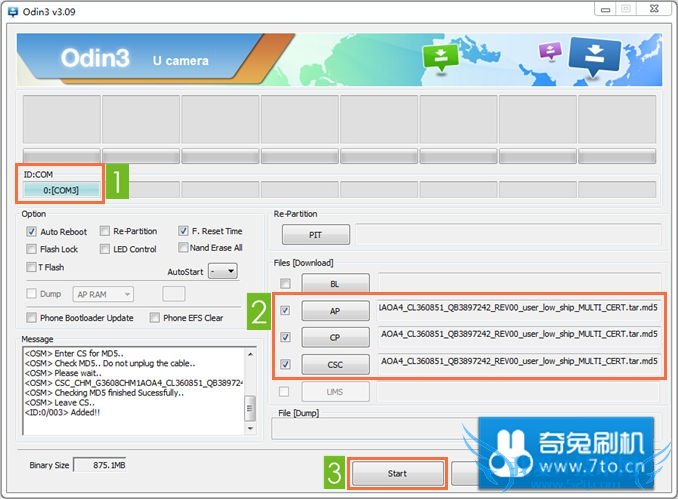Select the 0:[COM3] port box
Screen dimensions: 678x499
coord(61,190)
